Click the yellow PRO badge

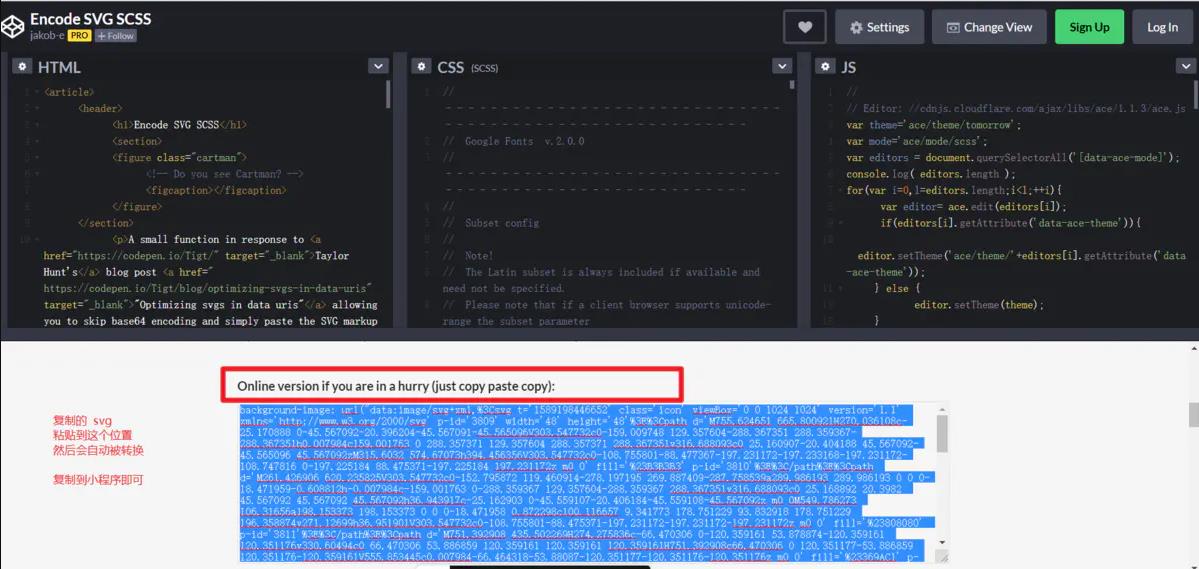(x=80, y=36)
